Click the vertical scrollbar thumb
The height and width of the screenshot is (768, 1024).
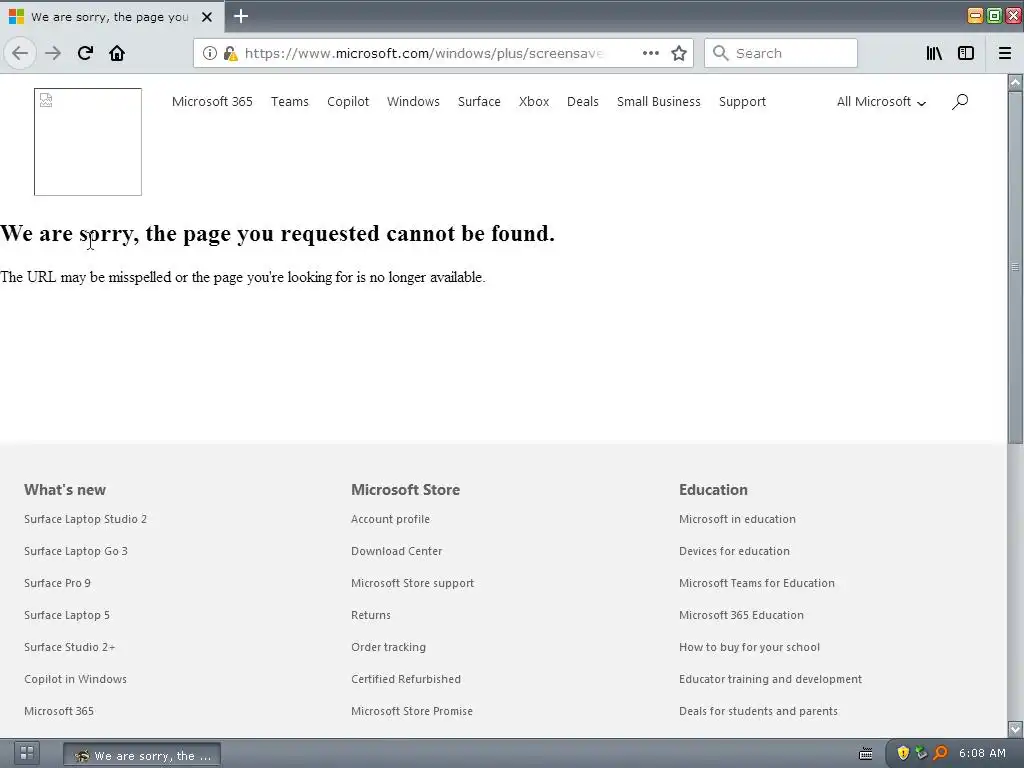tap(1015, 267)
